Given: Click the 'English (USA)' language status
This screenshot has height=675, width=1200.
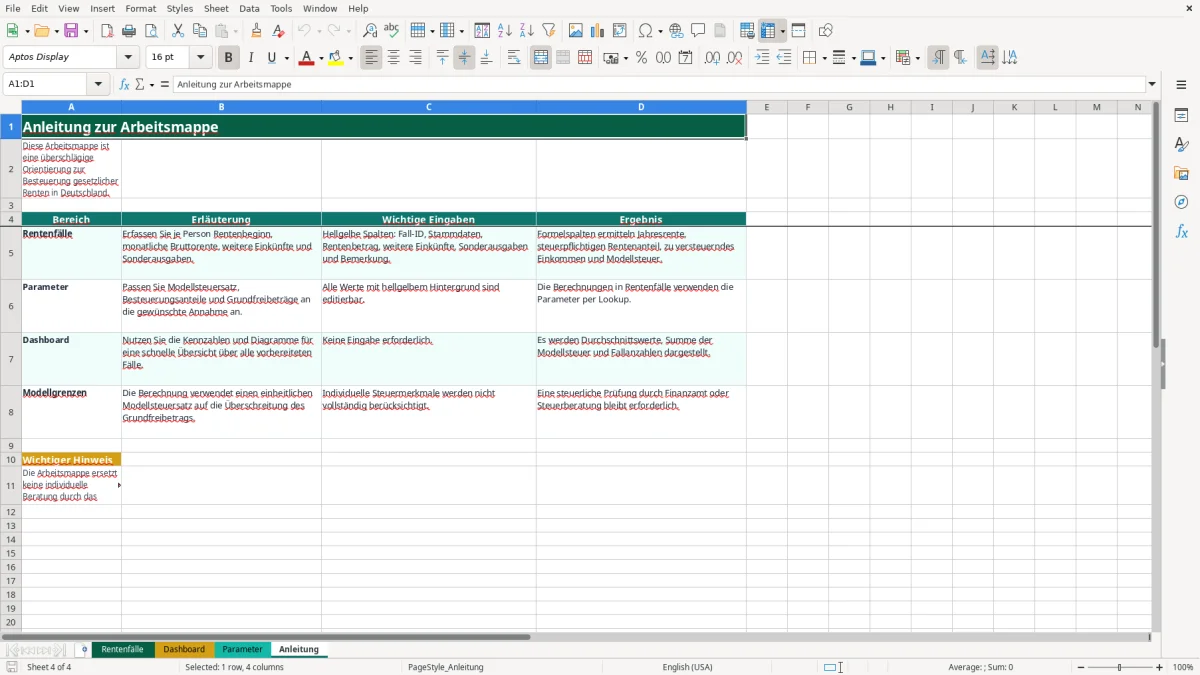Looking at the screenshot, I should tap(687, 667).
